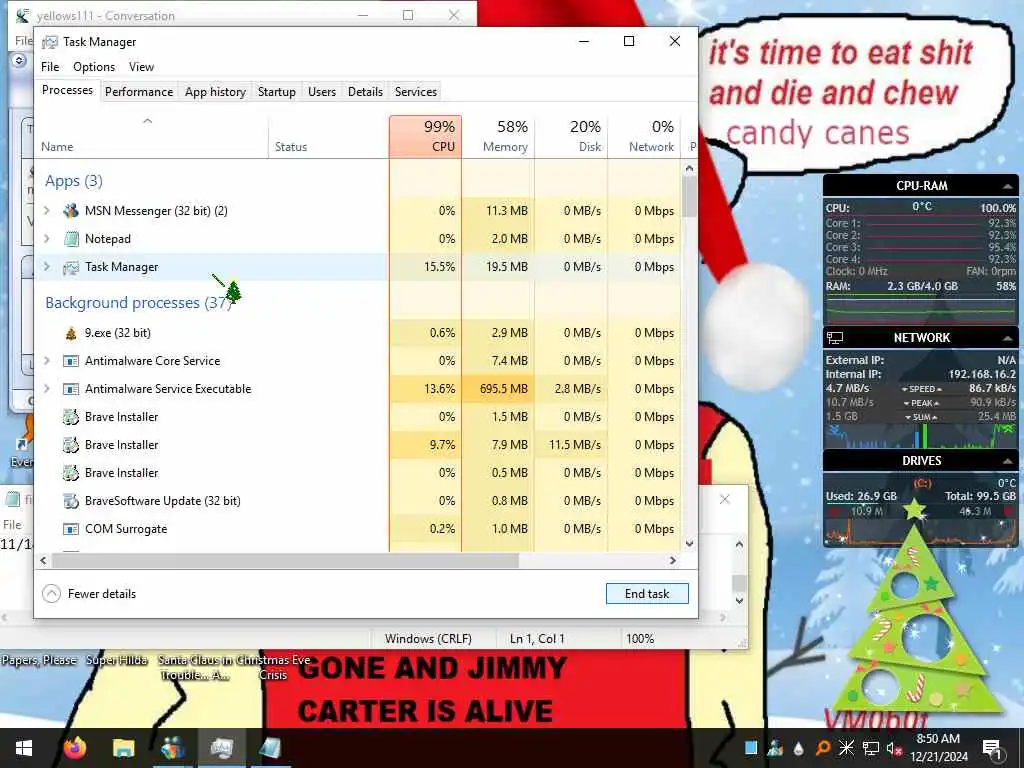Click the MSN Messenger process icon

coord(71,211)
